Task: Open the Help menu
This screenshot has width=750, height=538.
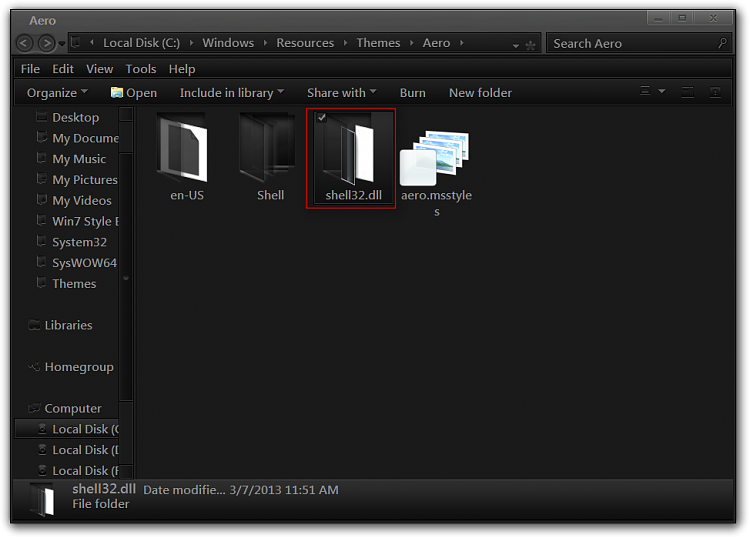Action: click(182, 69)
